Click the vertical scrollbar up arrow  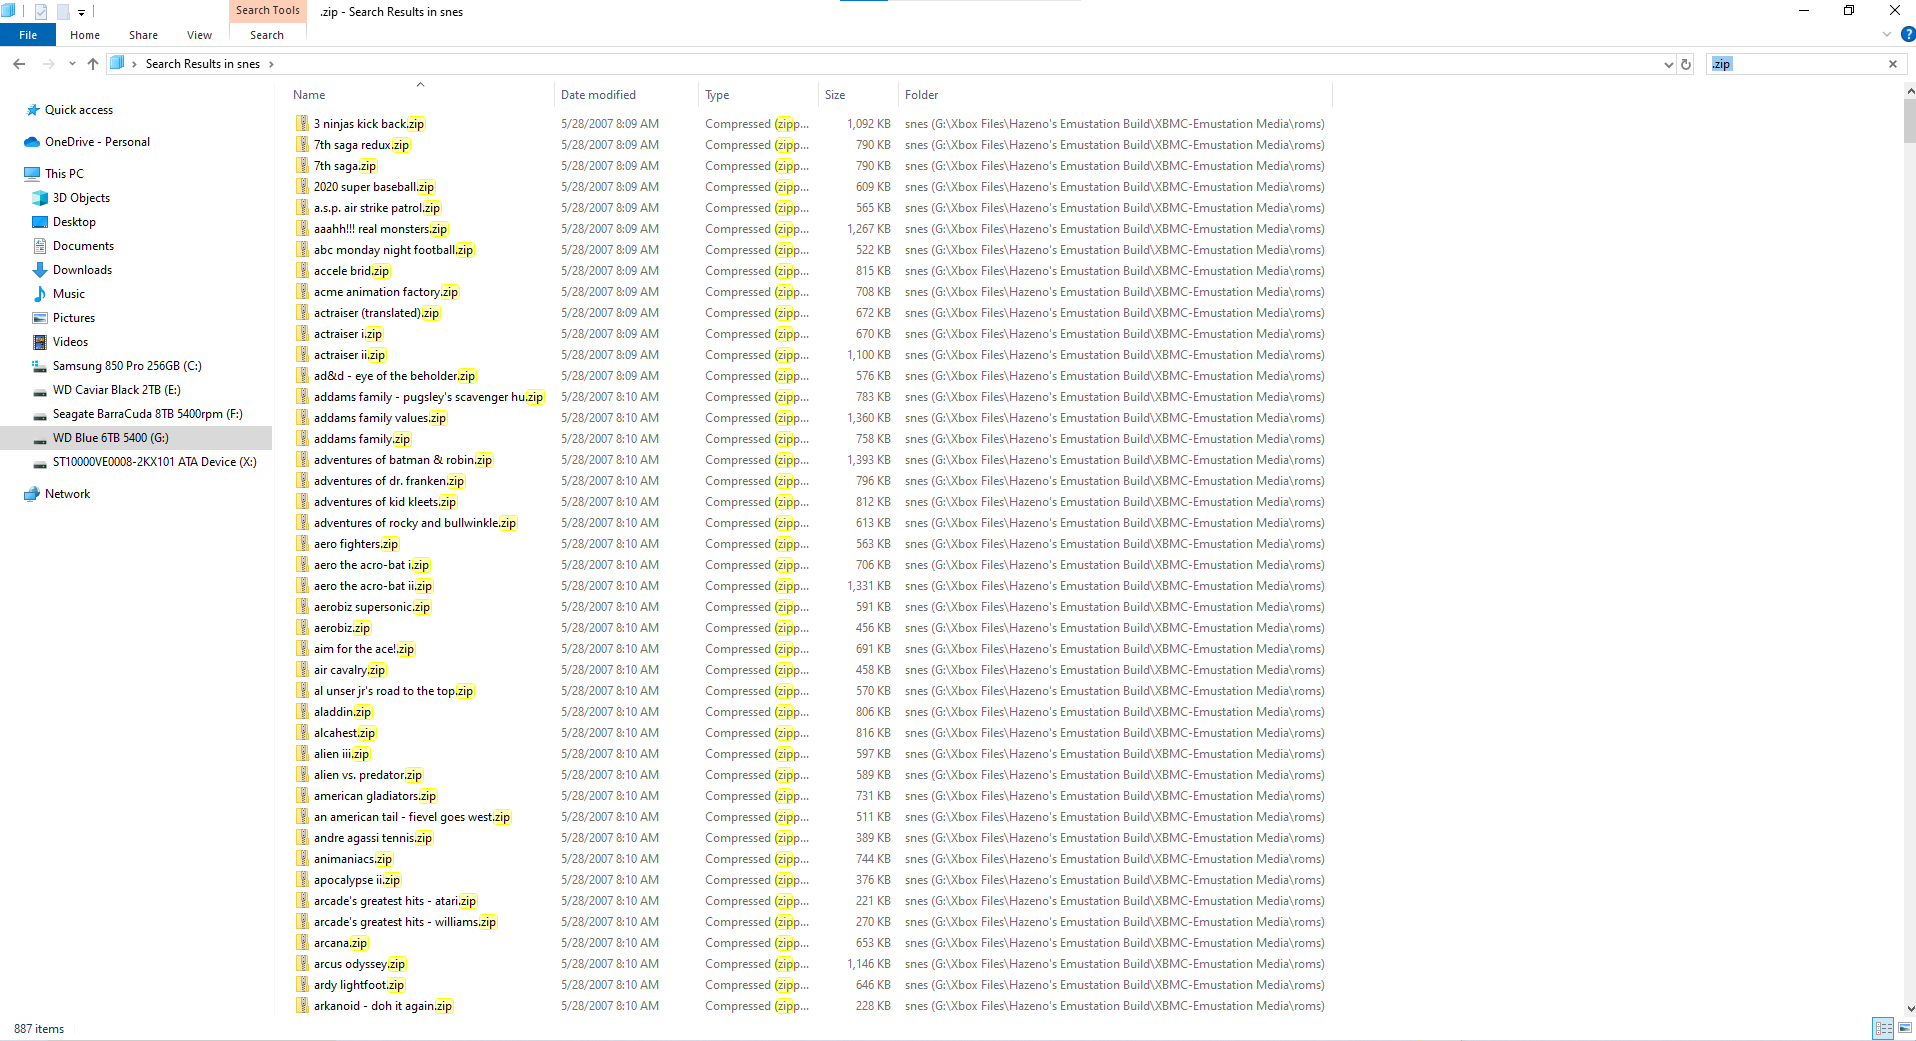pyautogui.click(x=1910, y=91)
